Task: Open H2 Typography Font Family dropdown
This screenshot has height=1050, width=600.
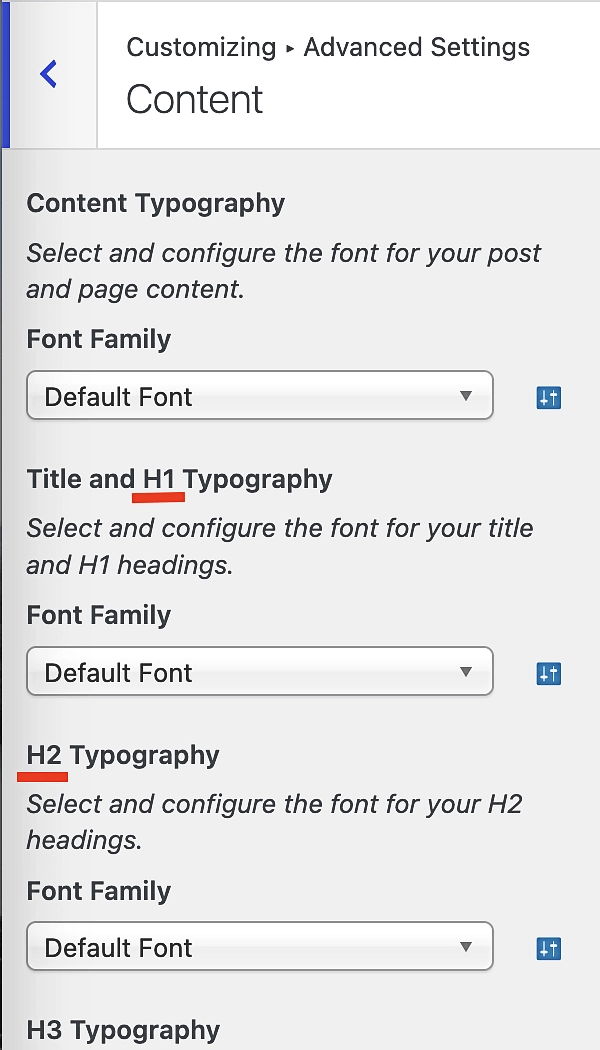Action: tap(260, 947)
